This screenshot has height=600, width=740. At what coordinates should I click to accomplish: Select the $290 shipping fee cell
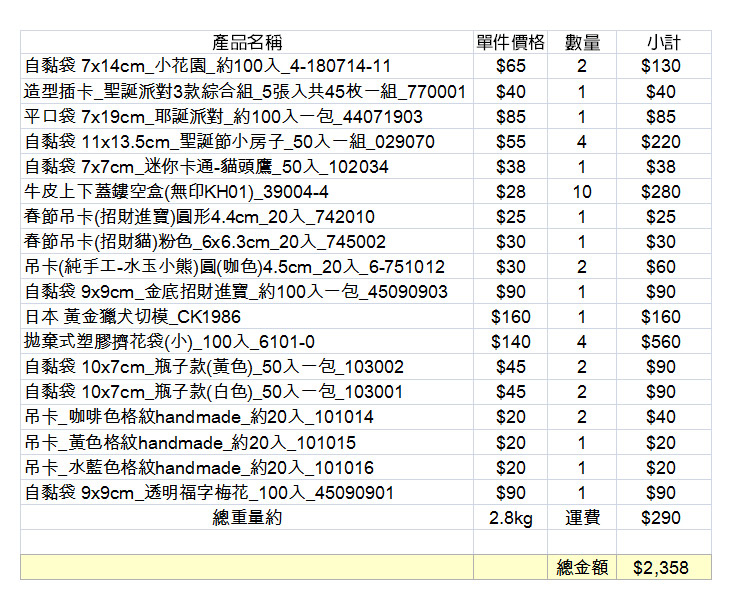[661, 518]
